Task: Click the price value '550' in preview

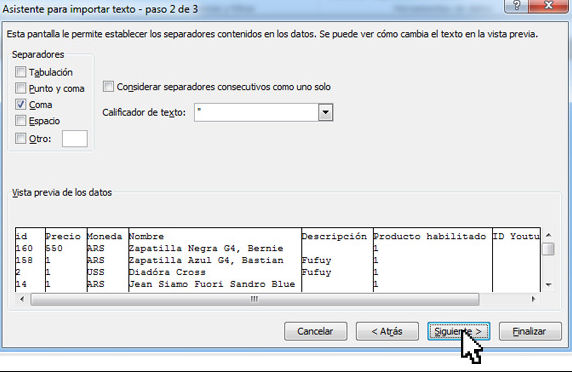Action: point(54,248)
